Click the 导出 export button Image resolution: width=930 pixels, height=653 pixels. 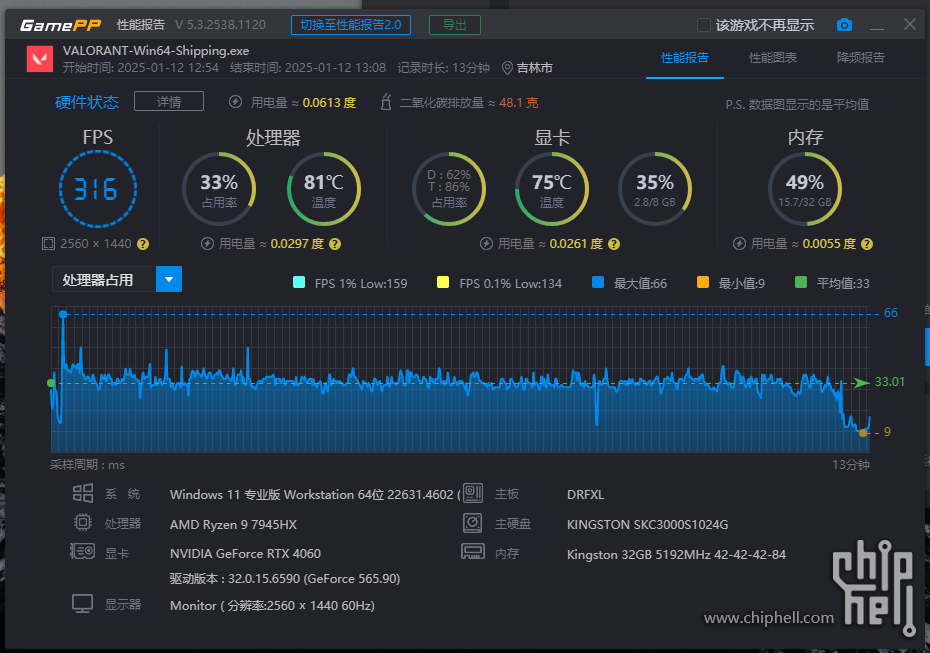pos(454,25)
